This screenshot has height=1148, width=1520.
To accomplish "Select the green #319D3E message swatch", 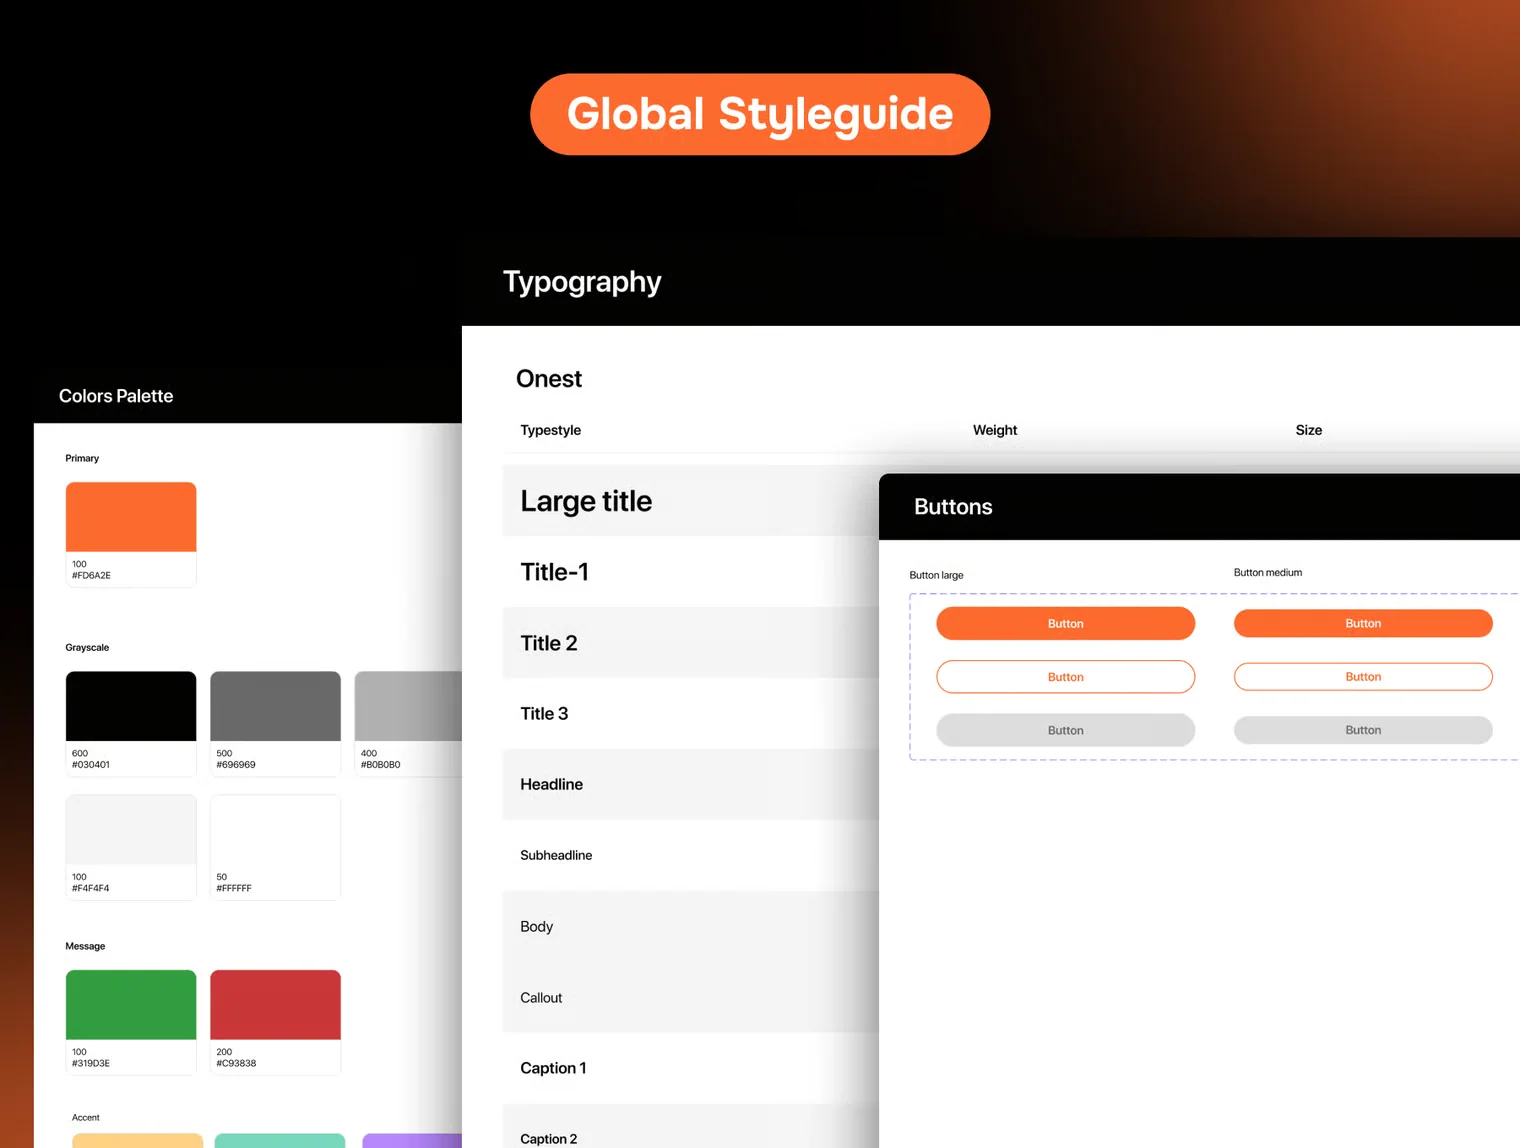I will click(131, 1022).
